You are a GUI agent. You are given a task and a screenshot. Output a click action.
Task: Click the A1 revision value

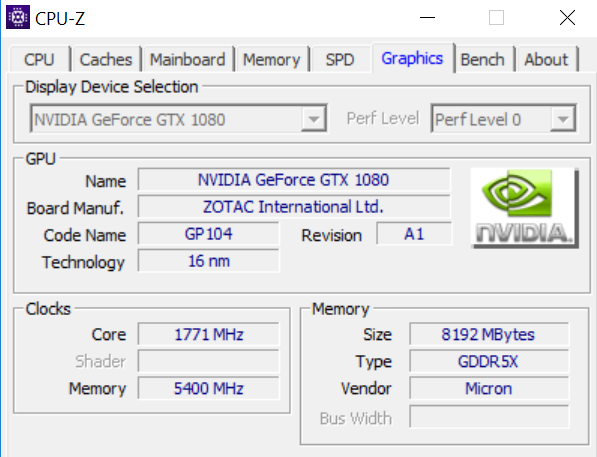[x=414, y=233]
